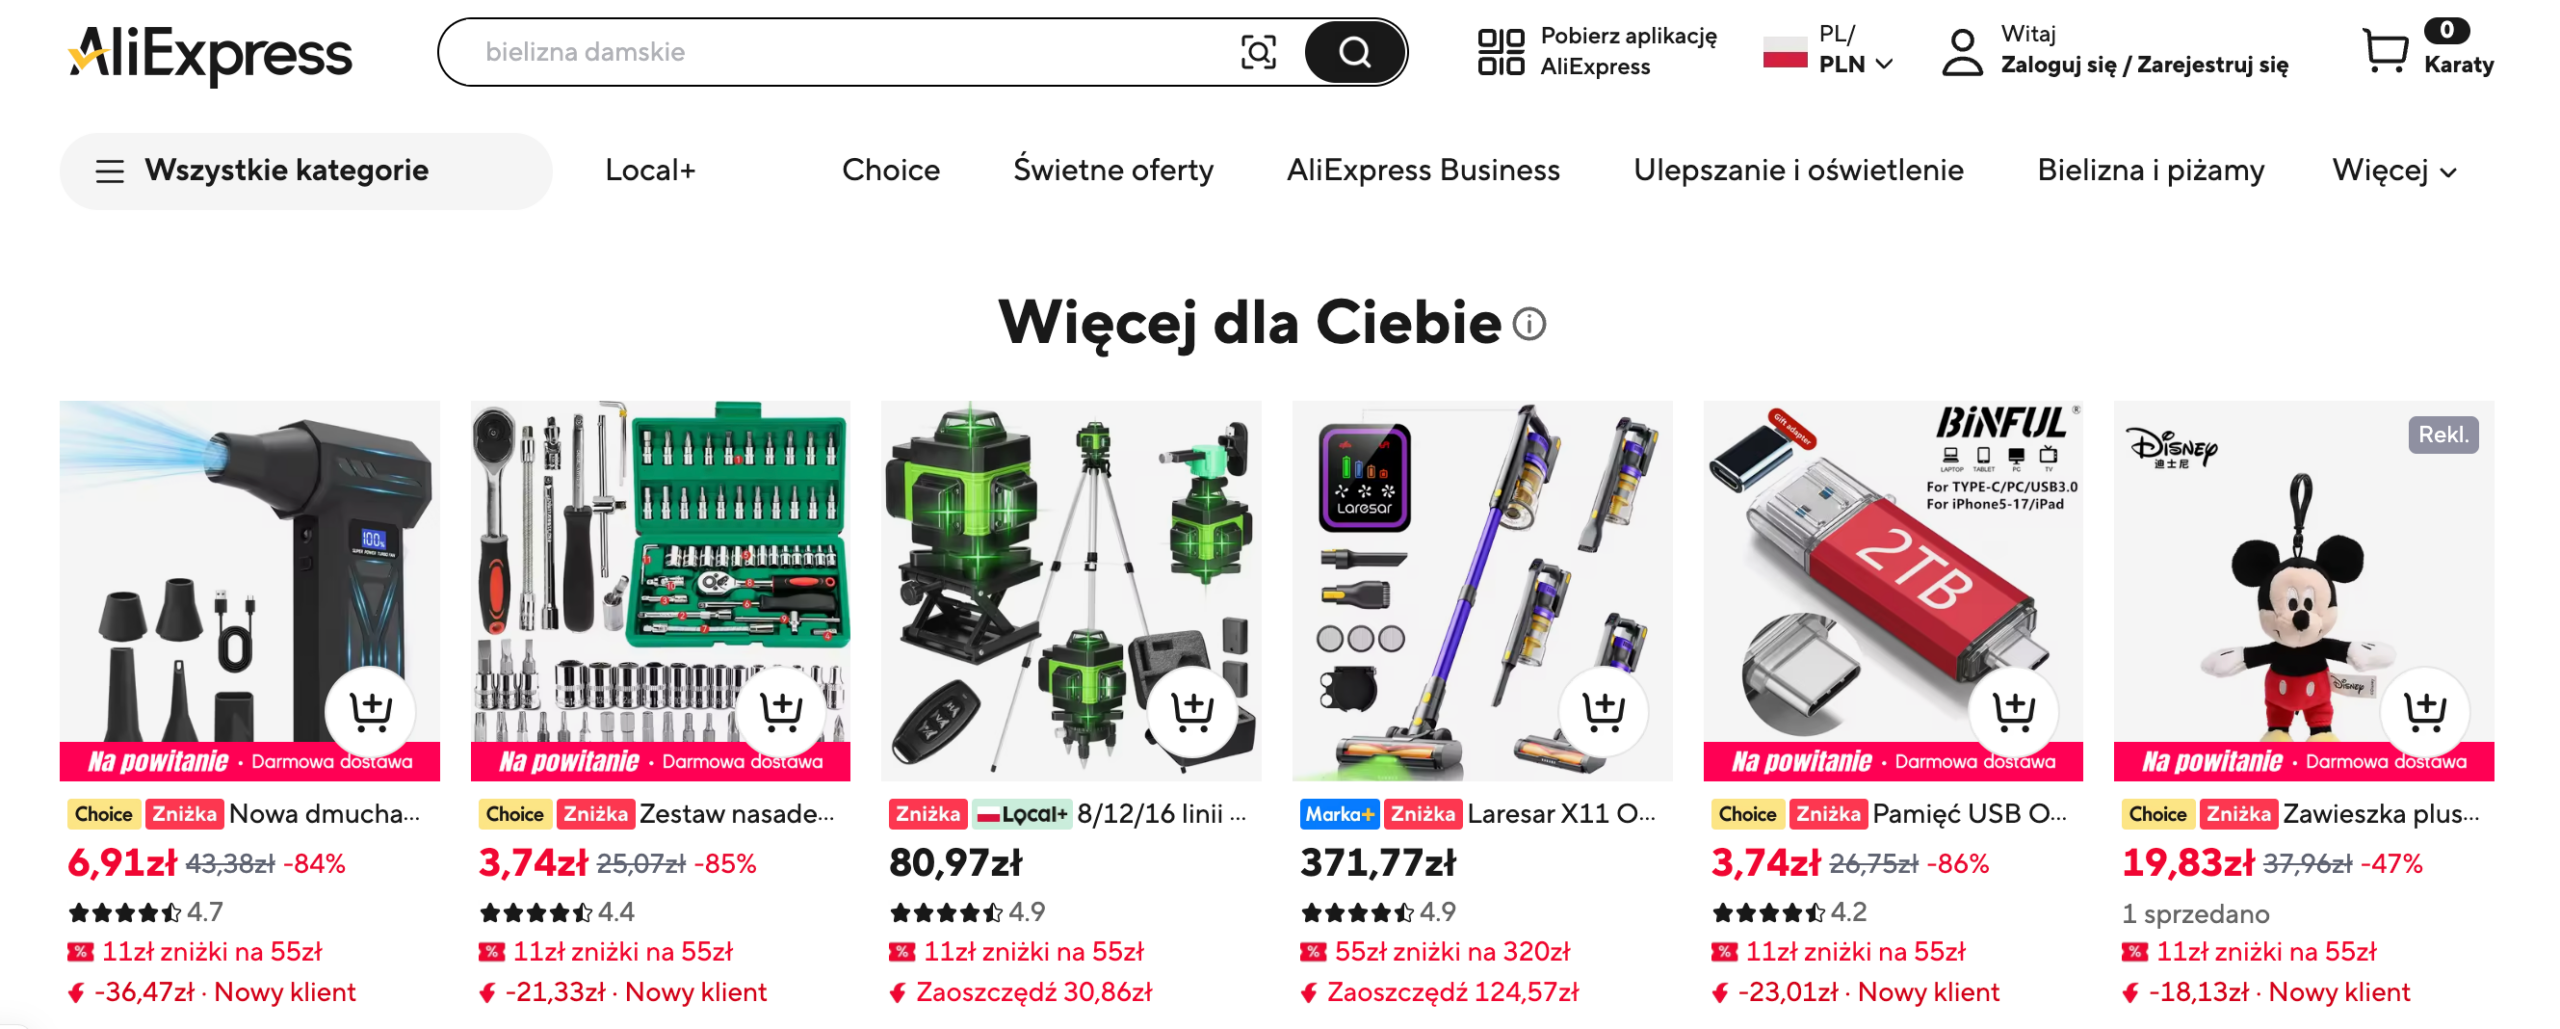Open the socket wrench set product image

(x=660, y=590)
